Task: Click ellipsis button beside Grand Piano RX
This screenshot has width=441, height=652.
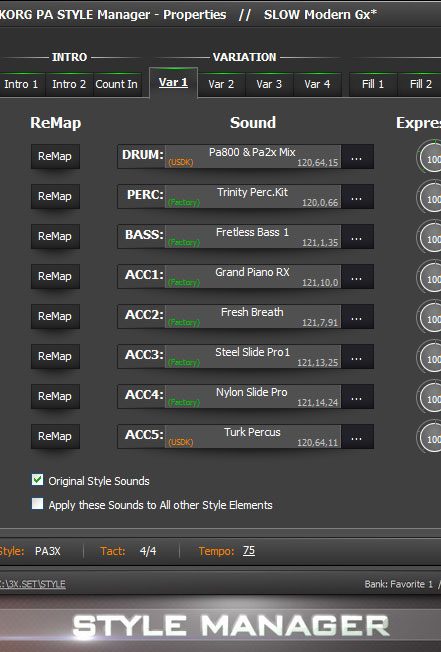Action: [357, 277]
